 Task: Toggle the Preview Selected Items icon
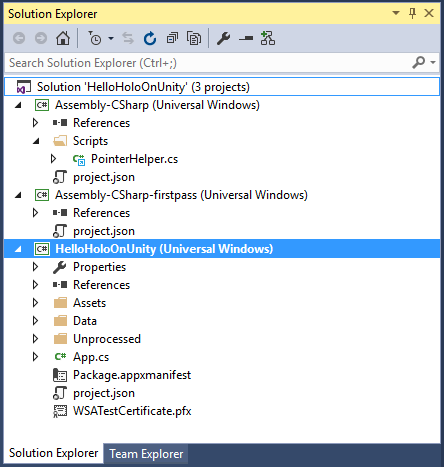246,39
